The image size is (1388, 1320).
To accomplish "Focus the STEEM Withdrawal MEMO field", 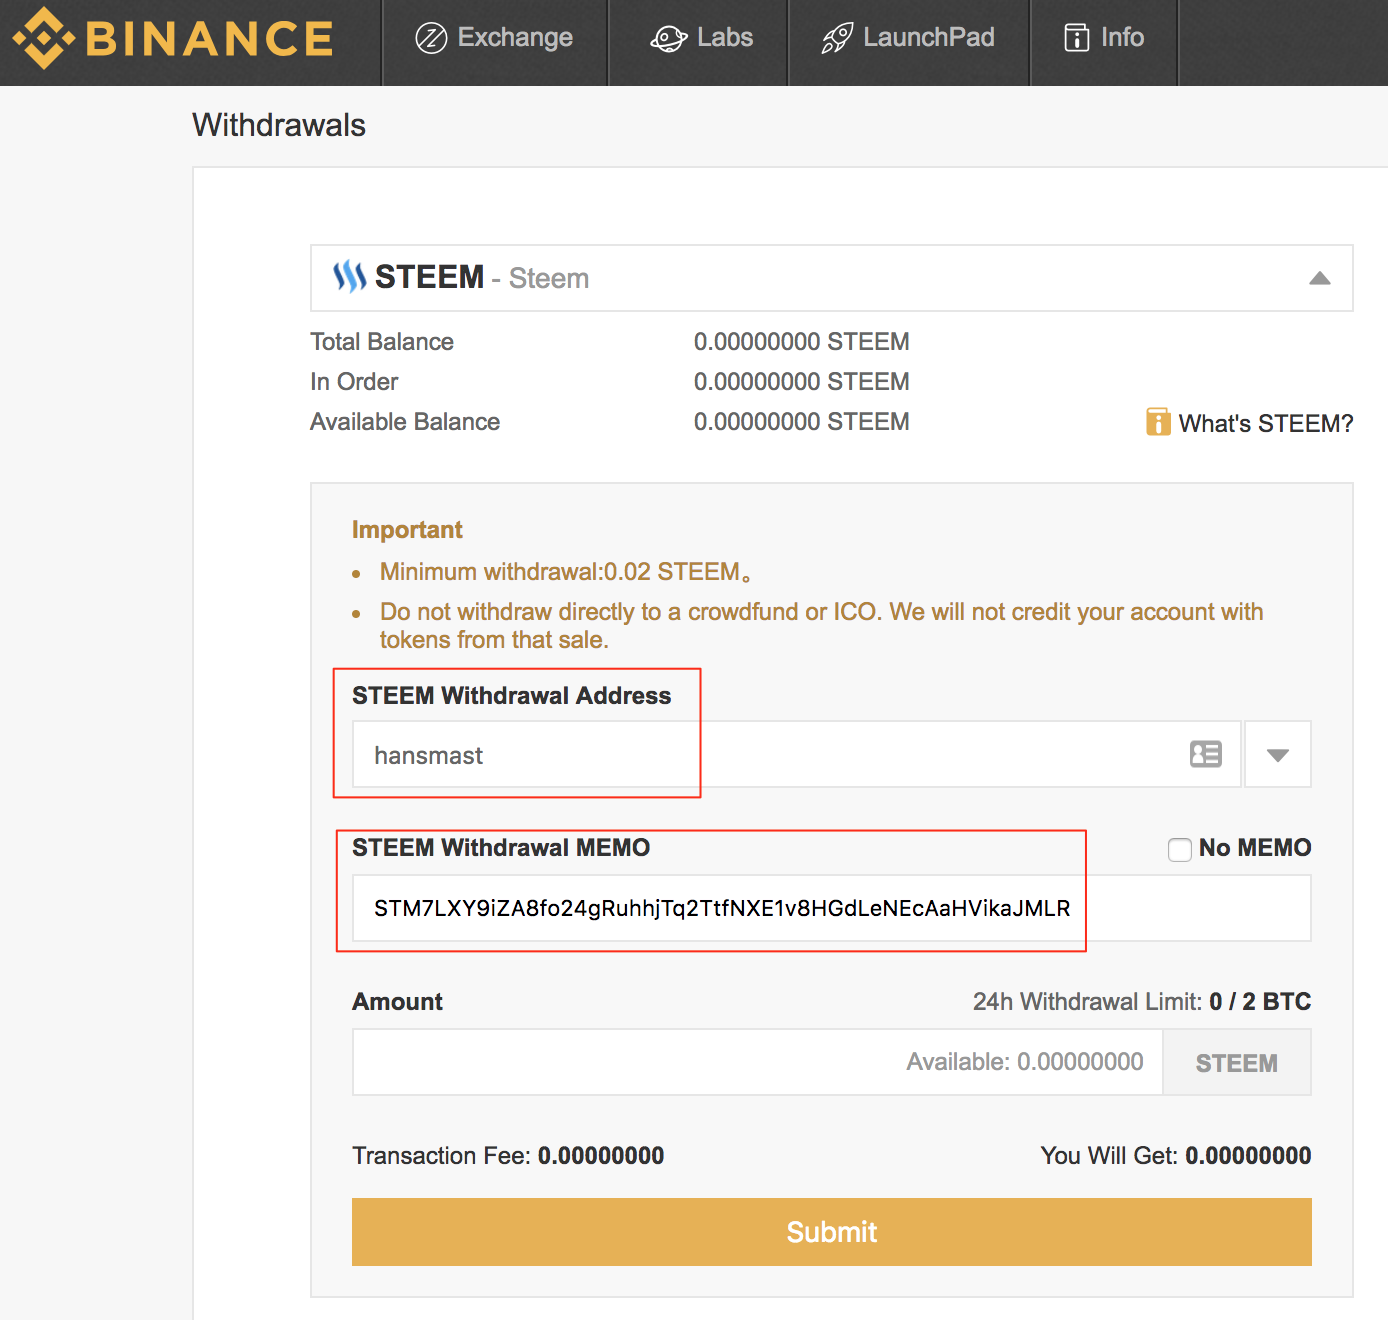I will tap(831, 908).
